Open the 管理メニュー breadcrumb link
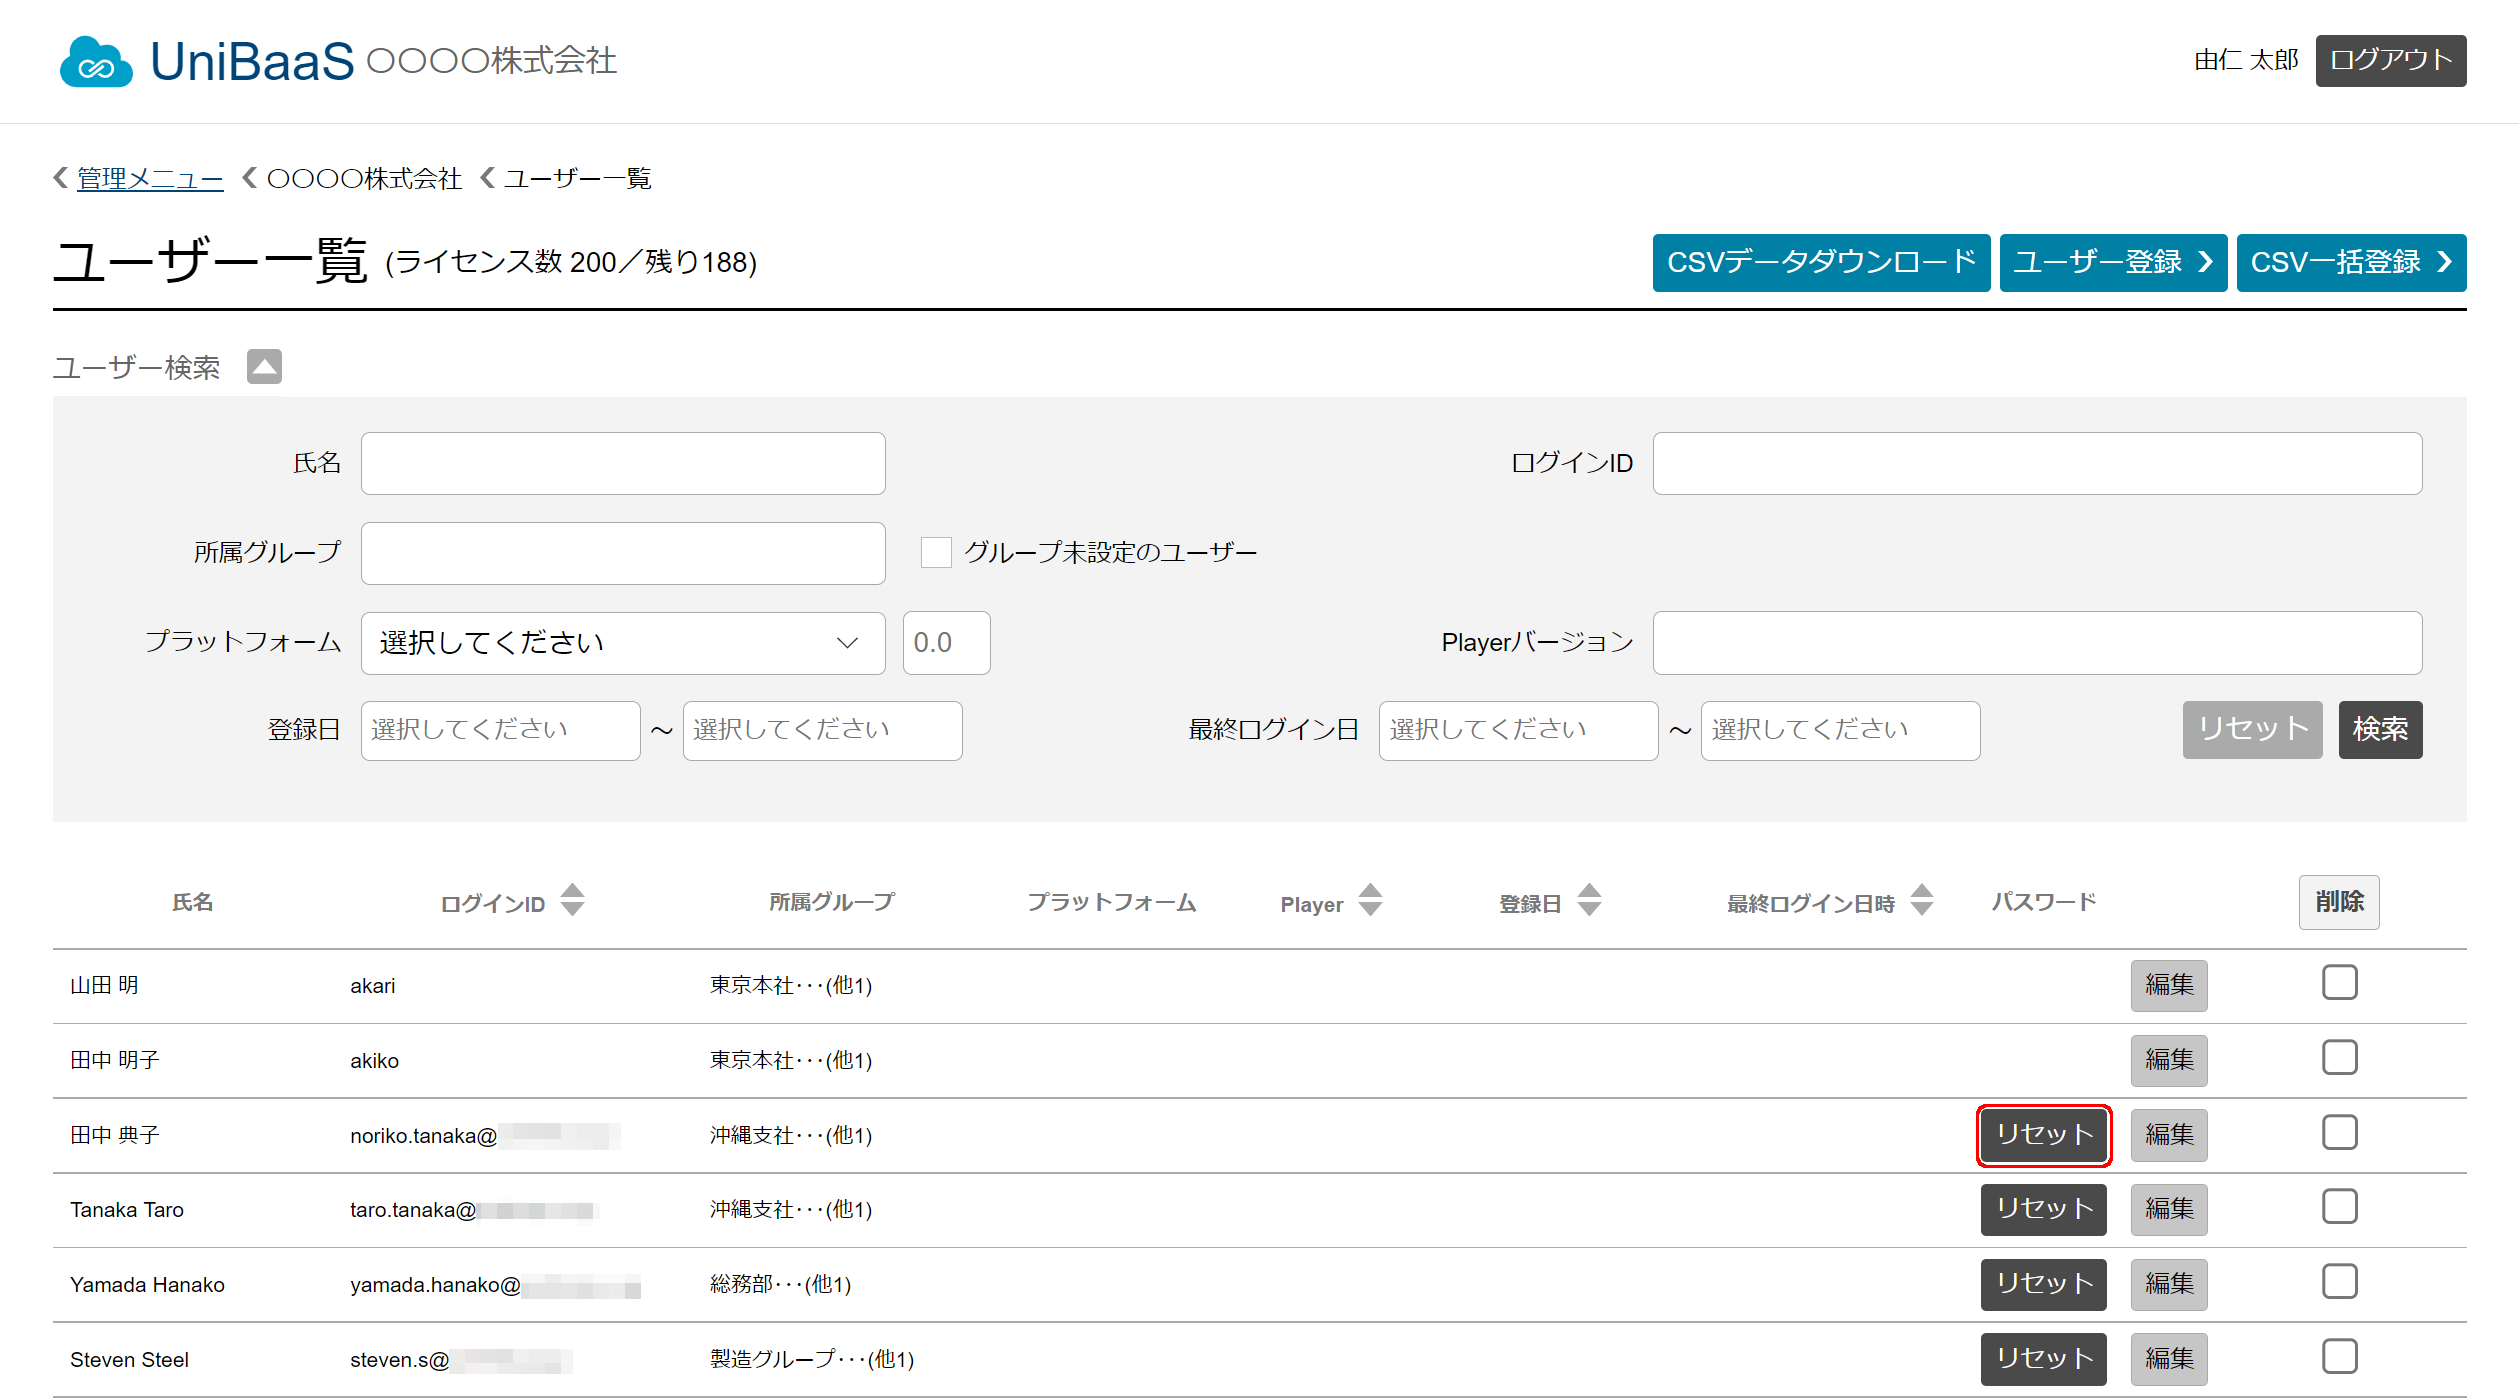The height and width of the screenshot is (1399, 2519). pos(150,179)
